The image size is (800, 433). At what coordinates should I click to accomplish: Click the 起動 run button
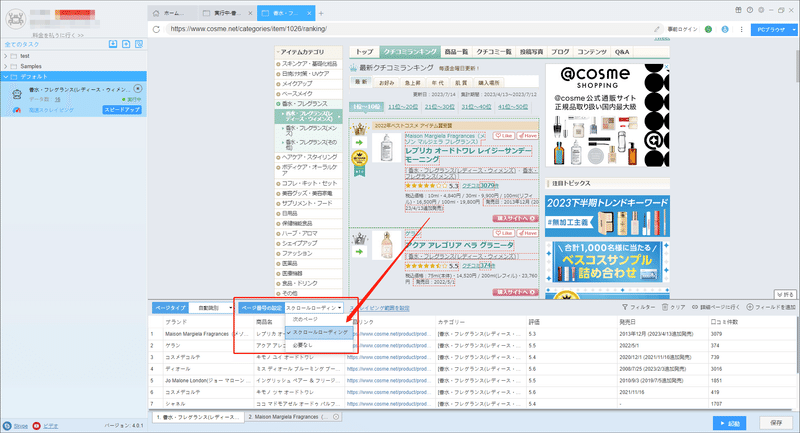(x=730, y=423)
